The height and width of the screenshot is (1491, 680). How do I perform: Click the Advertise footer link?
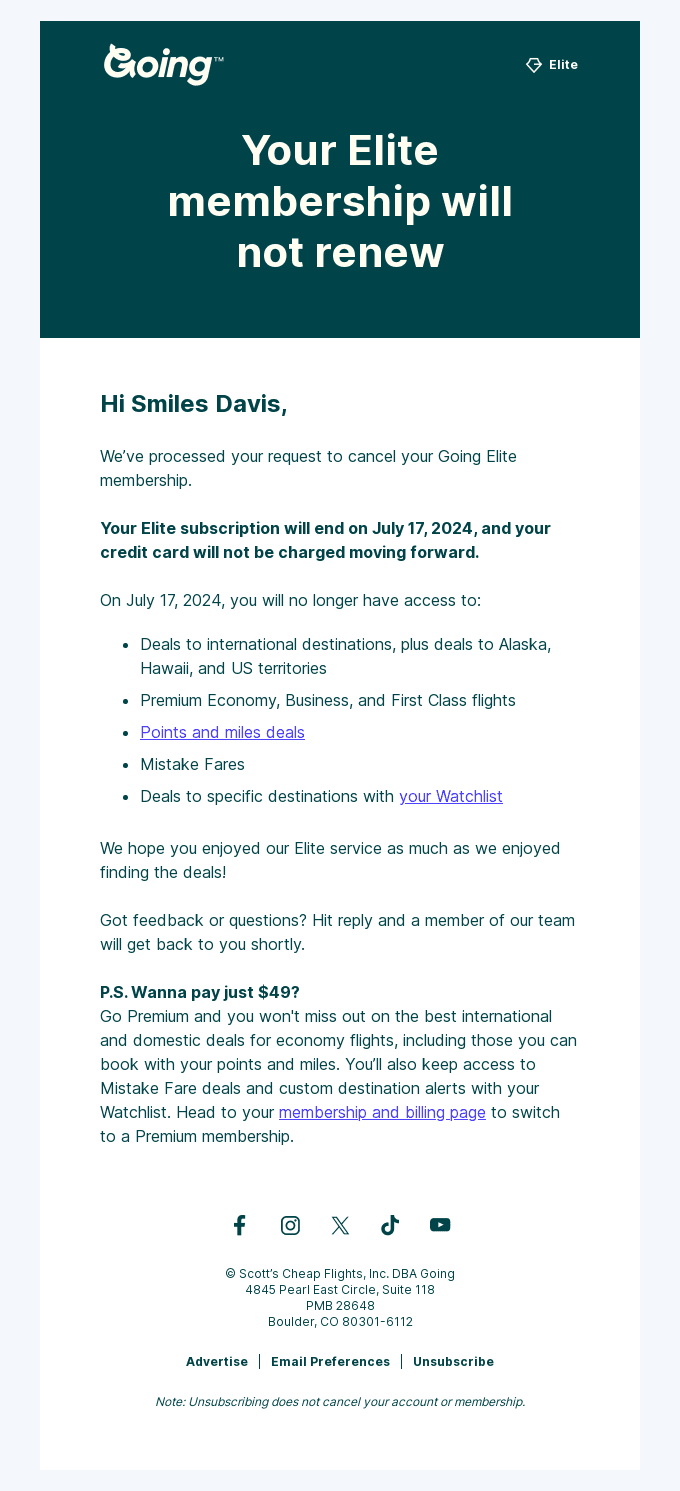217,1361
